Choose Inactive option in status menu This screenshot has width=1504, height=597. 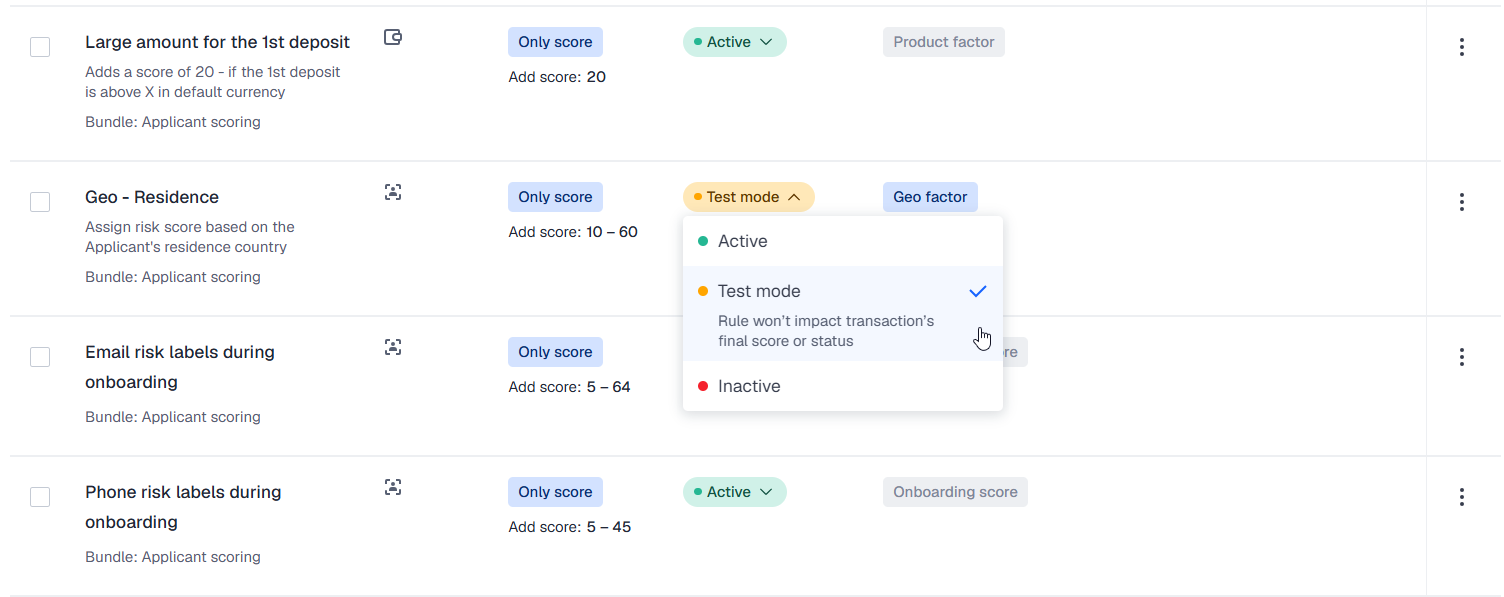[748, 386]
